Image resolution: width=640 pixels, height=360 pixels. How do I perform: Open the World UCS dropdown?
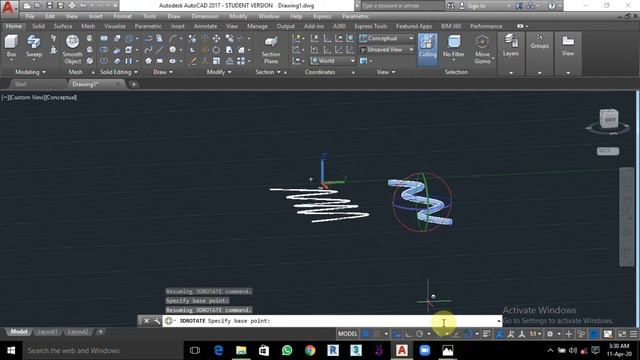(332, 60)
